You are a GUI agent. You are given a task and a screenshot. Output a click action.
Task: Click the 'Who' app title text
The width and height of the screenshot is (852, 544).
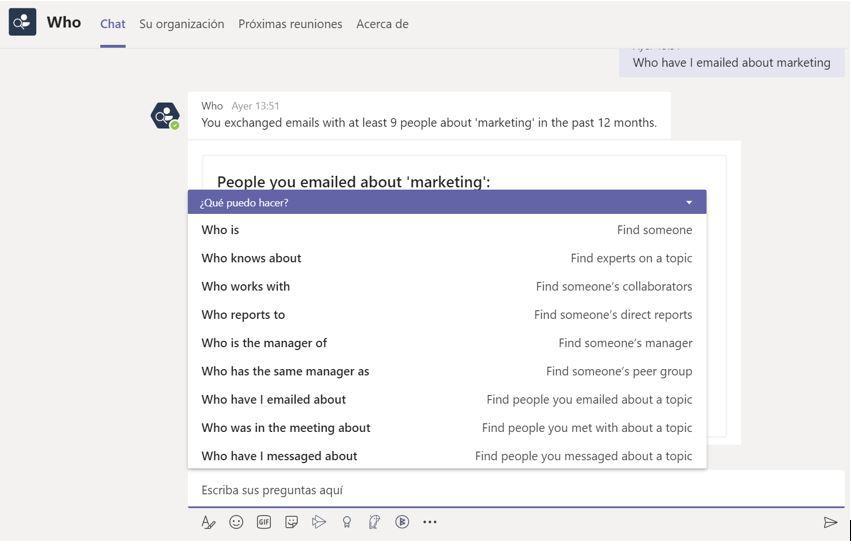[x=64, y=22]
